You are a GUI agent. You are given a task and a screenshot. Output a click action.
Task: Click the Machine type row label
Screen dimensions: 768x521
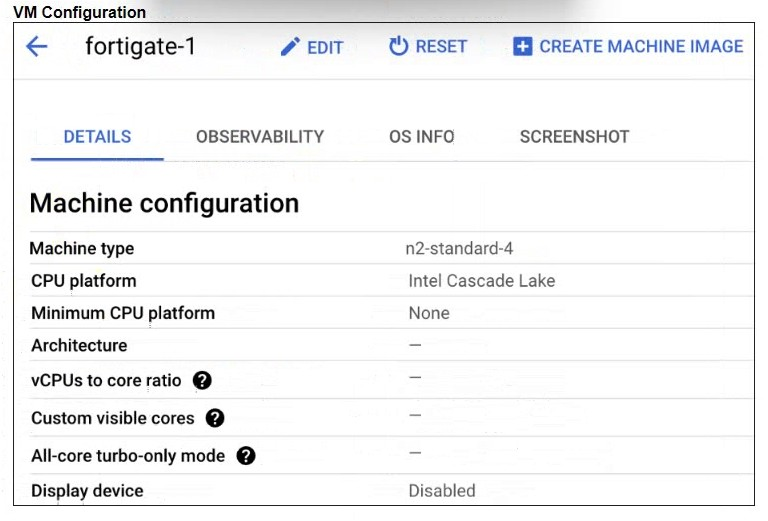point(82,249)
